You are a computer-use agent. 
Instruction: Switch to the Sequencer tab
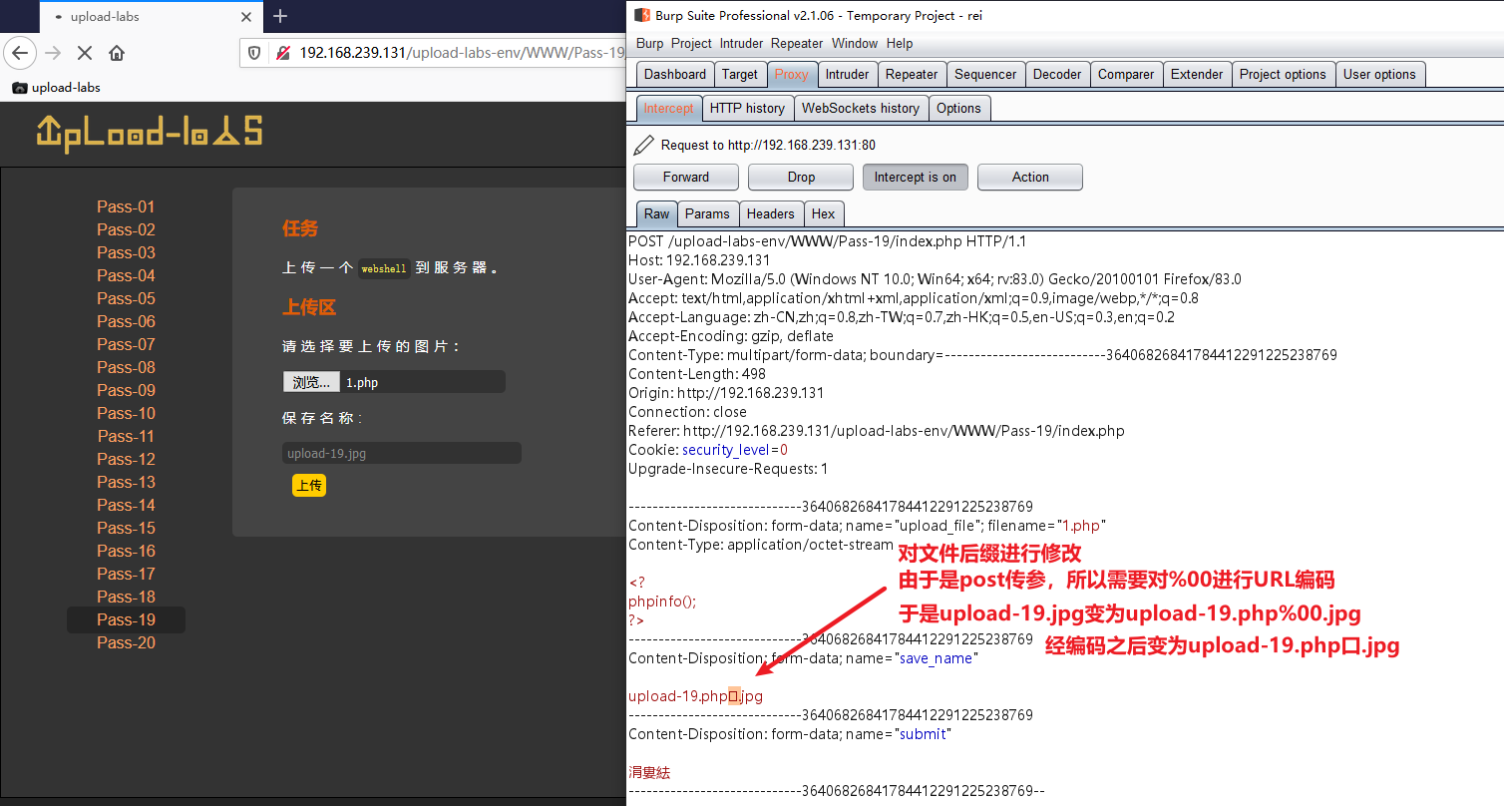coord(985,74)
